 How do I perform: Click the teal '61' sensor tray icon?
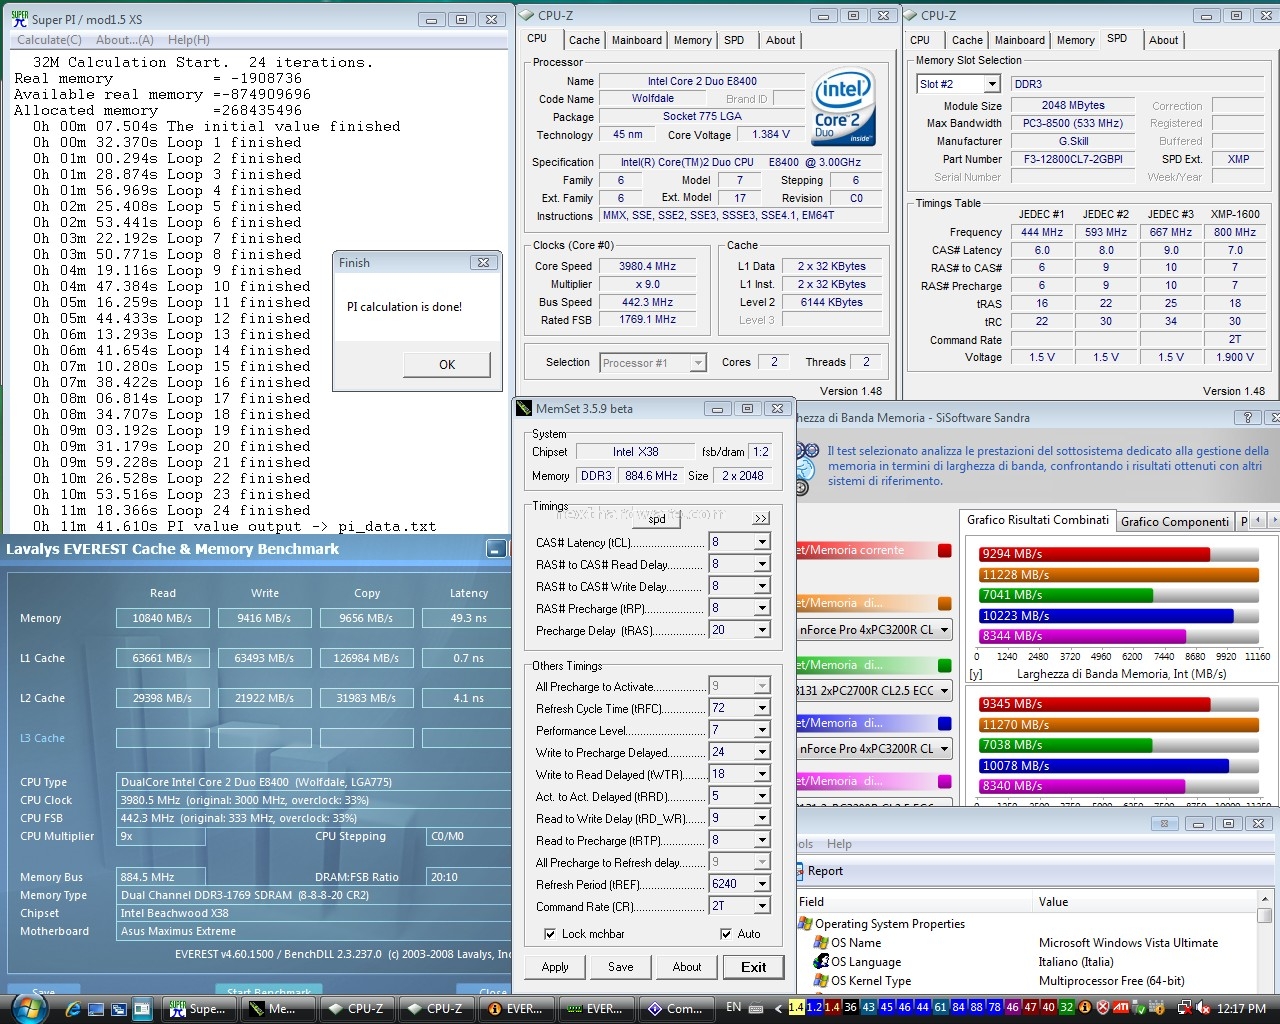941,1007
